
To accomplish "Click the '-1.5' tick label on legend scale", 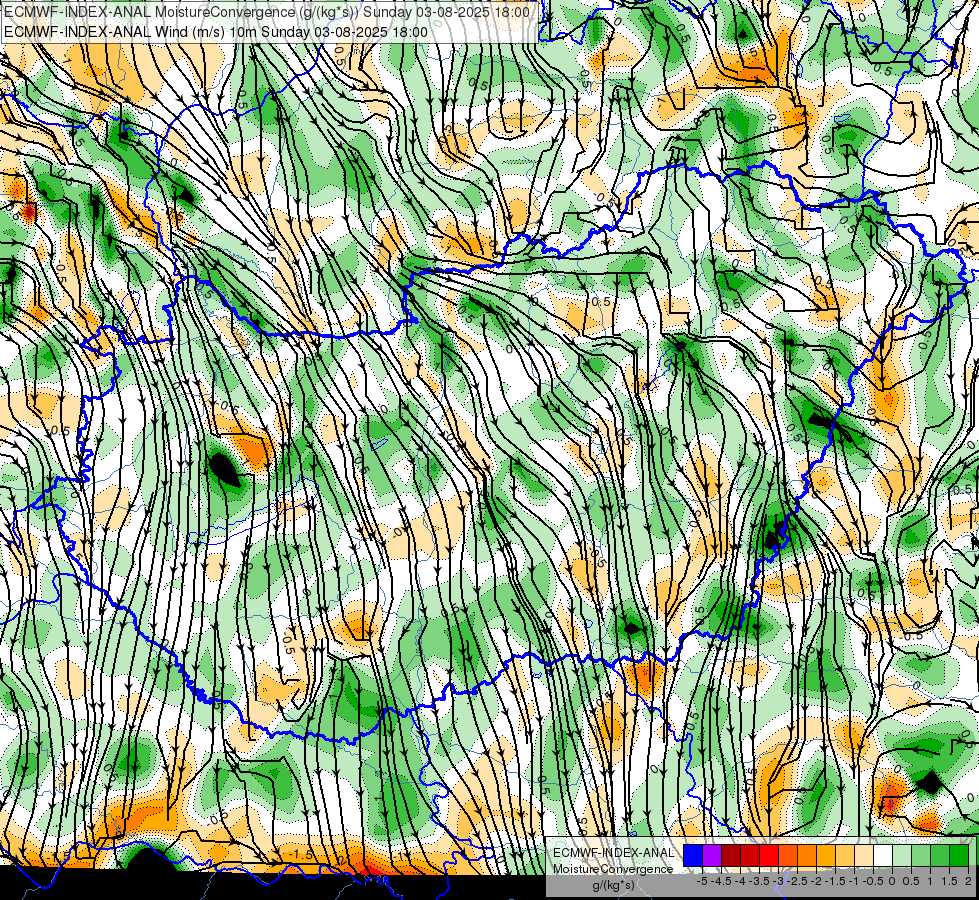I will tap(835, 881).
